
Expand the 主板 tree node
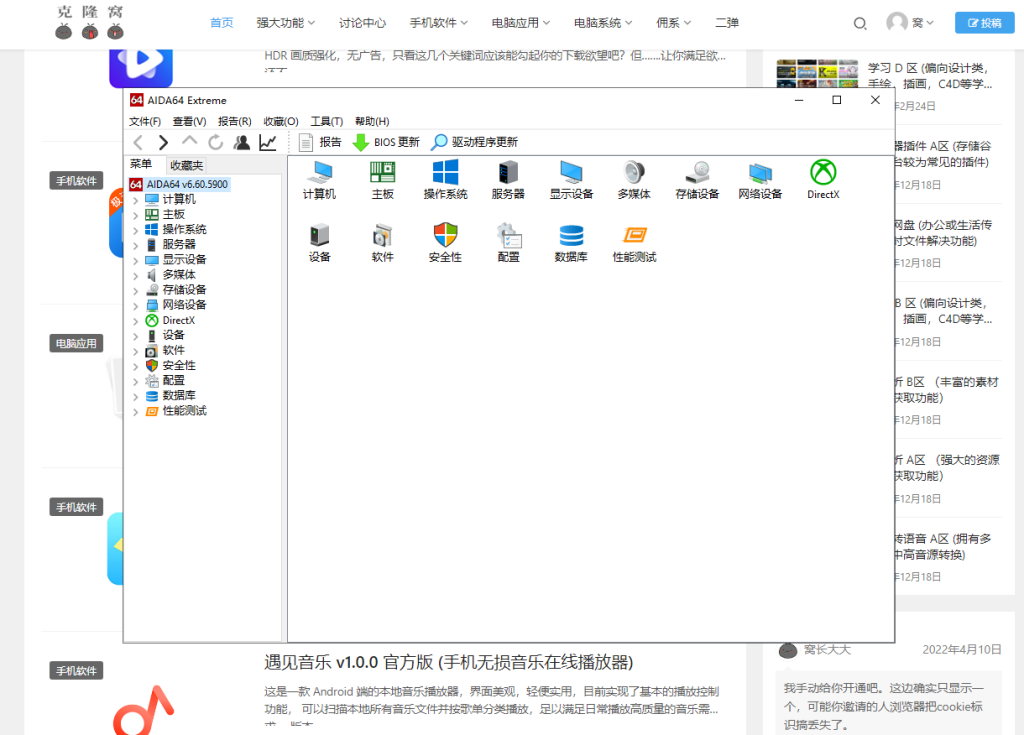tap(136, 215)
